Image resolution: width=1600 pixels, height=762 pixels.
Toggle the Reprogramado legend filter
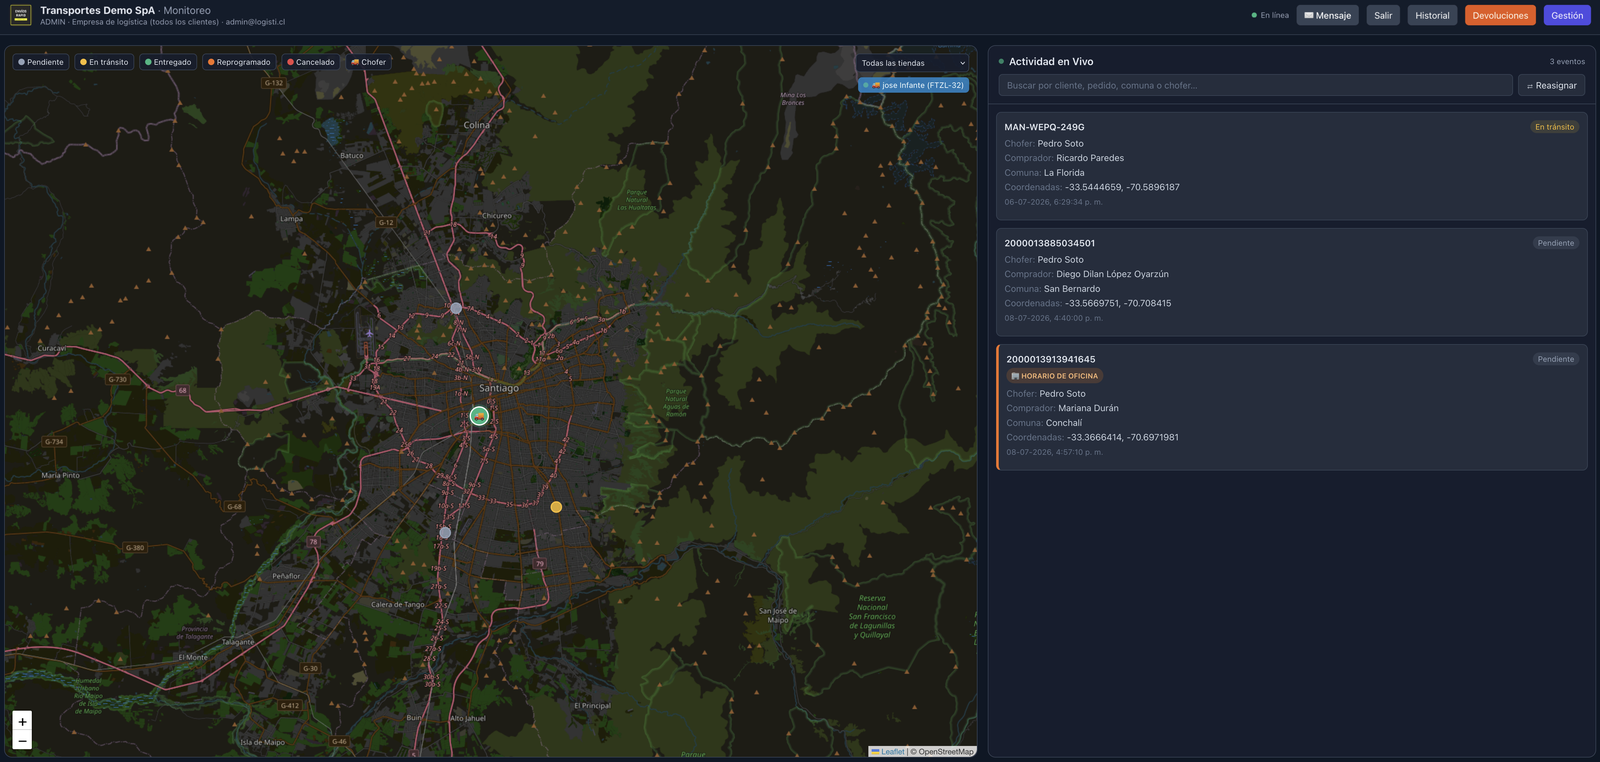239,62
